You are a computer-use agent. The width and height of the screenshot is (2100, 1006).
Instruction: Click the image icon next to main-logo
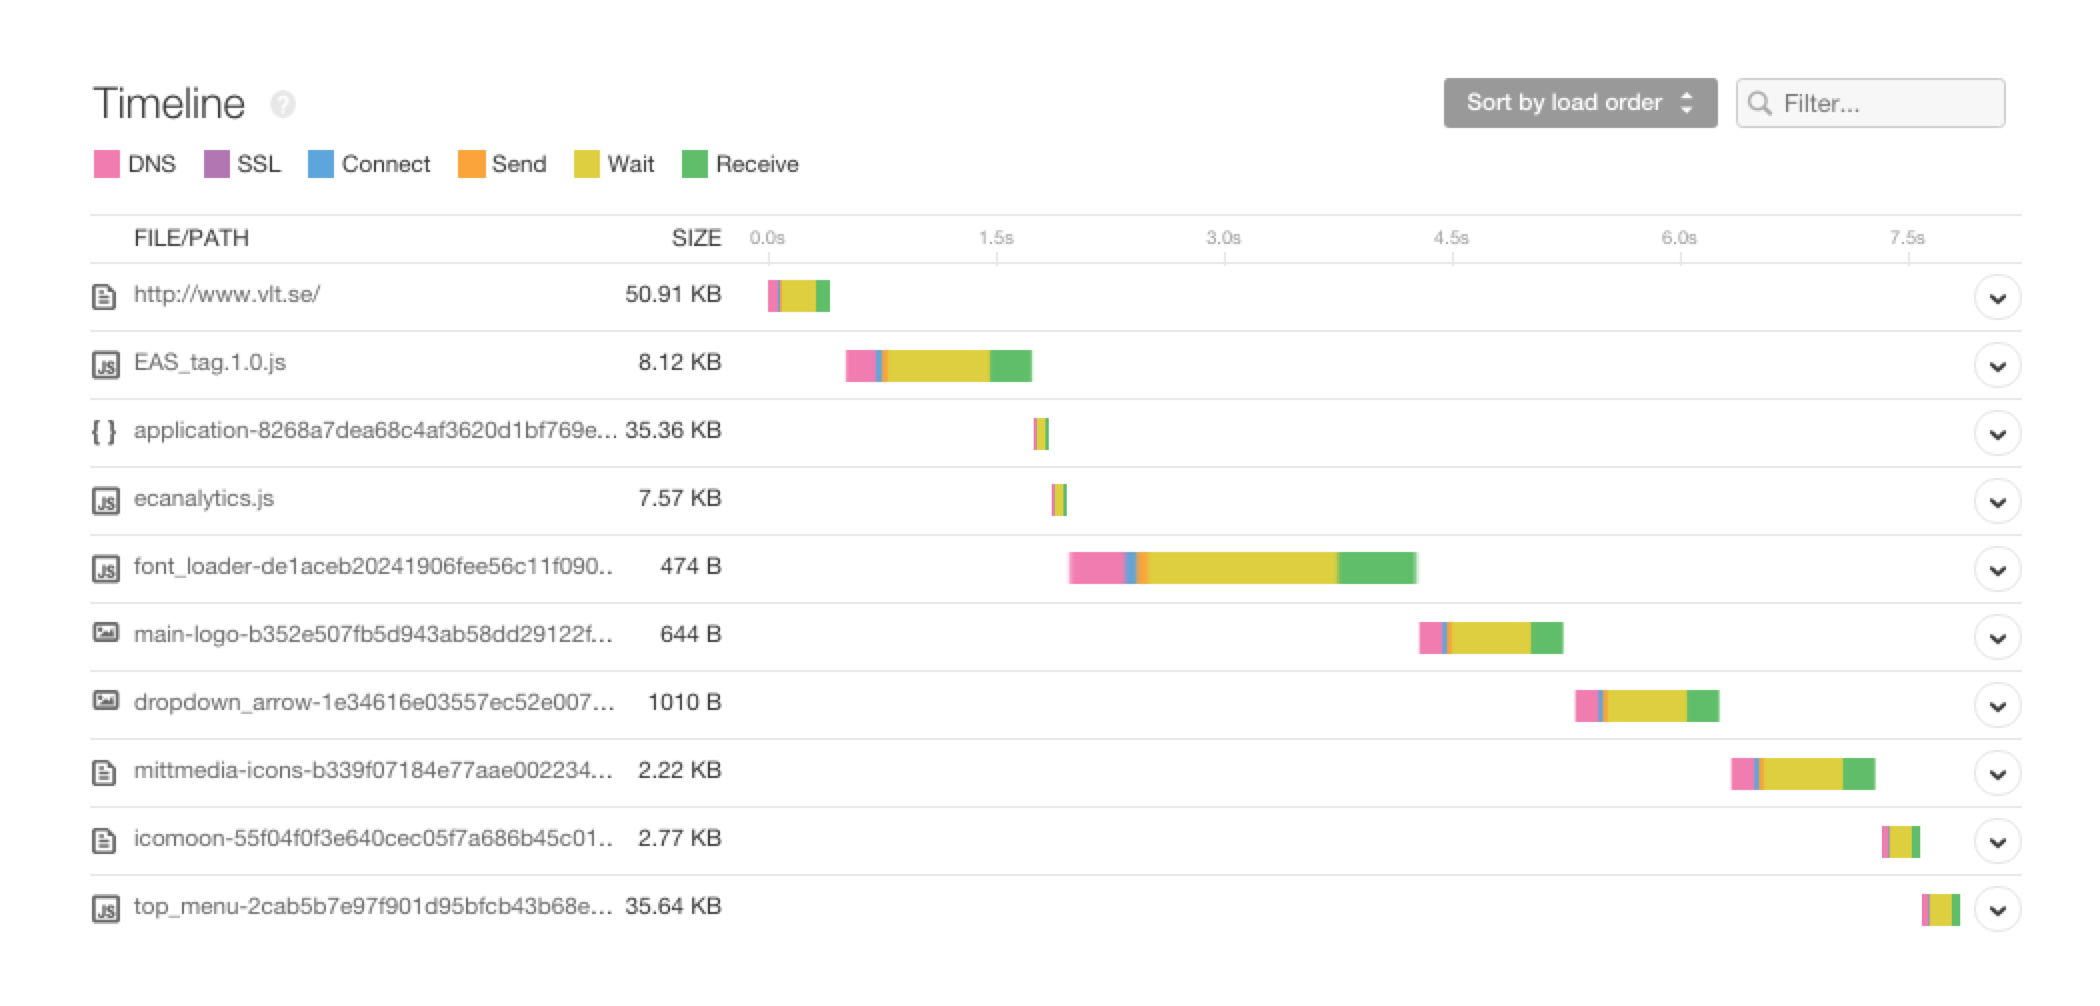pyautogui.click(x=106, y=635)
